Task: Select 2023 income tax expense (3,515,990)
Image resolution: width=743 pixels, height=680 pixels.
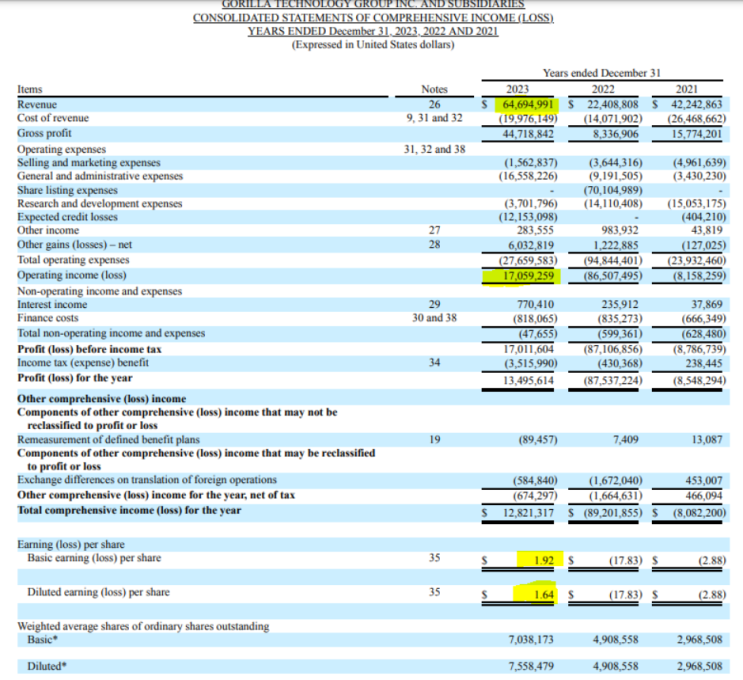Action: 531,363
